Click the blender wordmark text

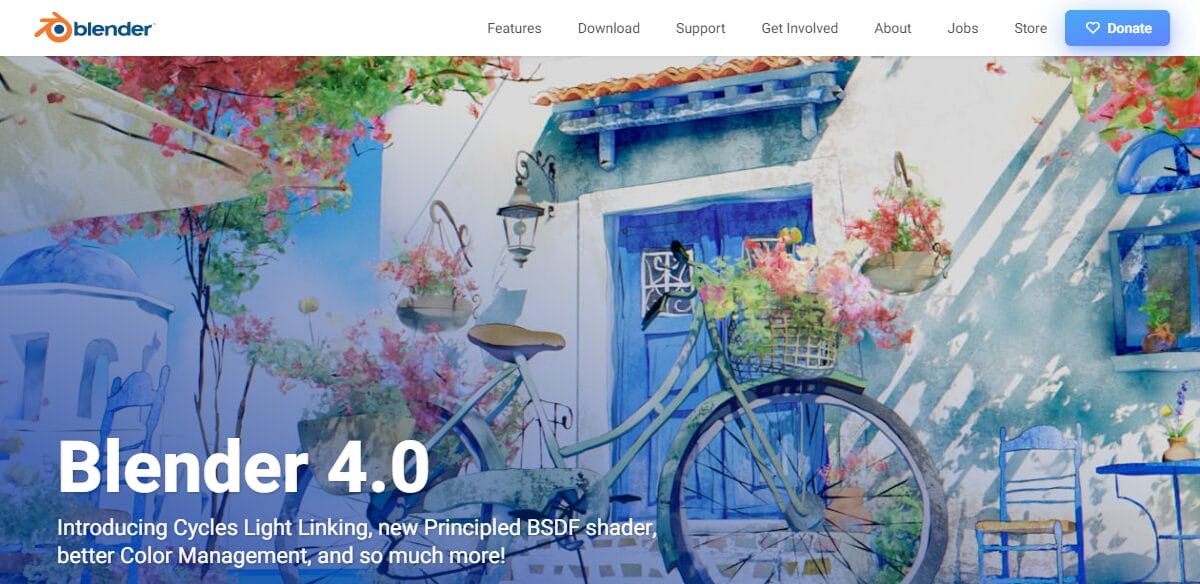(x=114, y=28)
